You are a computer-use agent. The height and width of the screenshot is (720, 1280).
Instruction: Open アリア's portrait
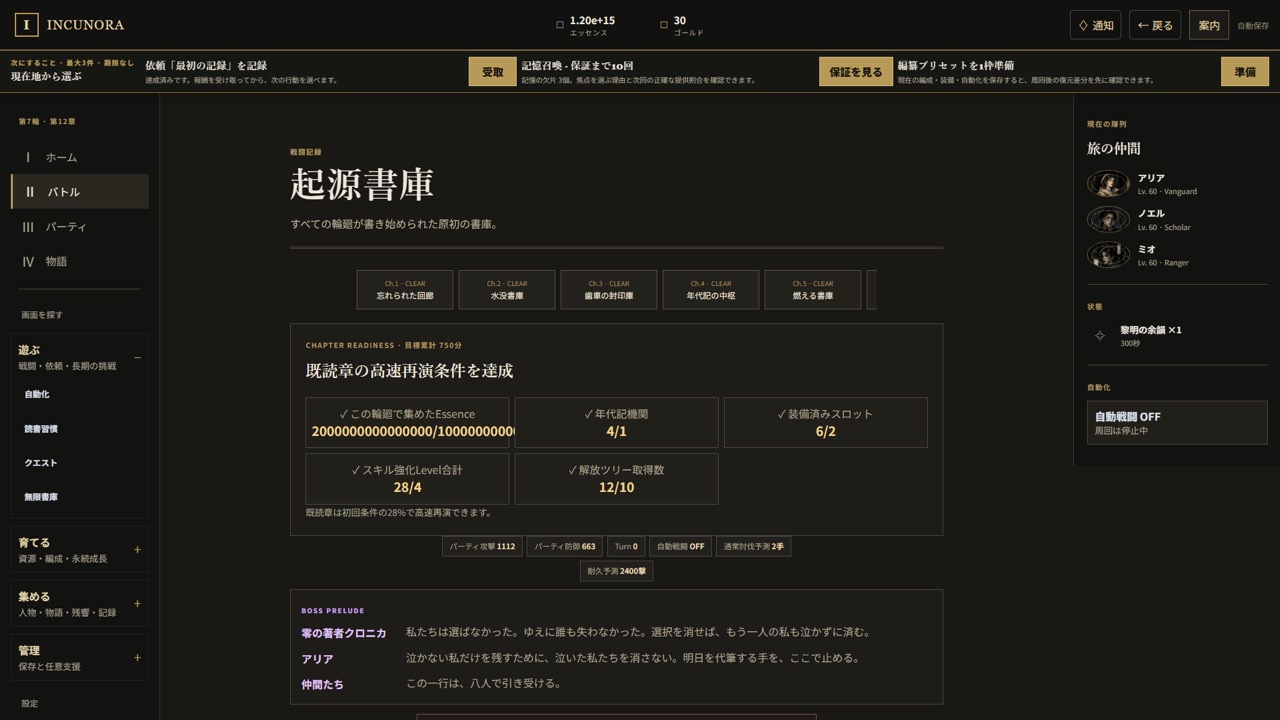pos(1108,184)
